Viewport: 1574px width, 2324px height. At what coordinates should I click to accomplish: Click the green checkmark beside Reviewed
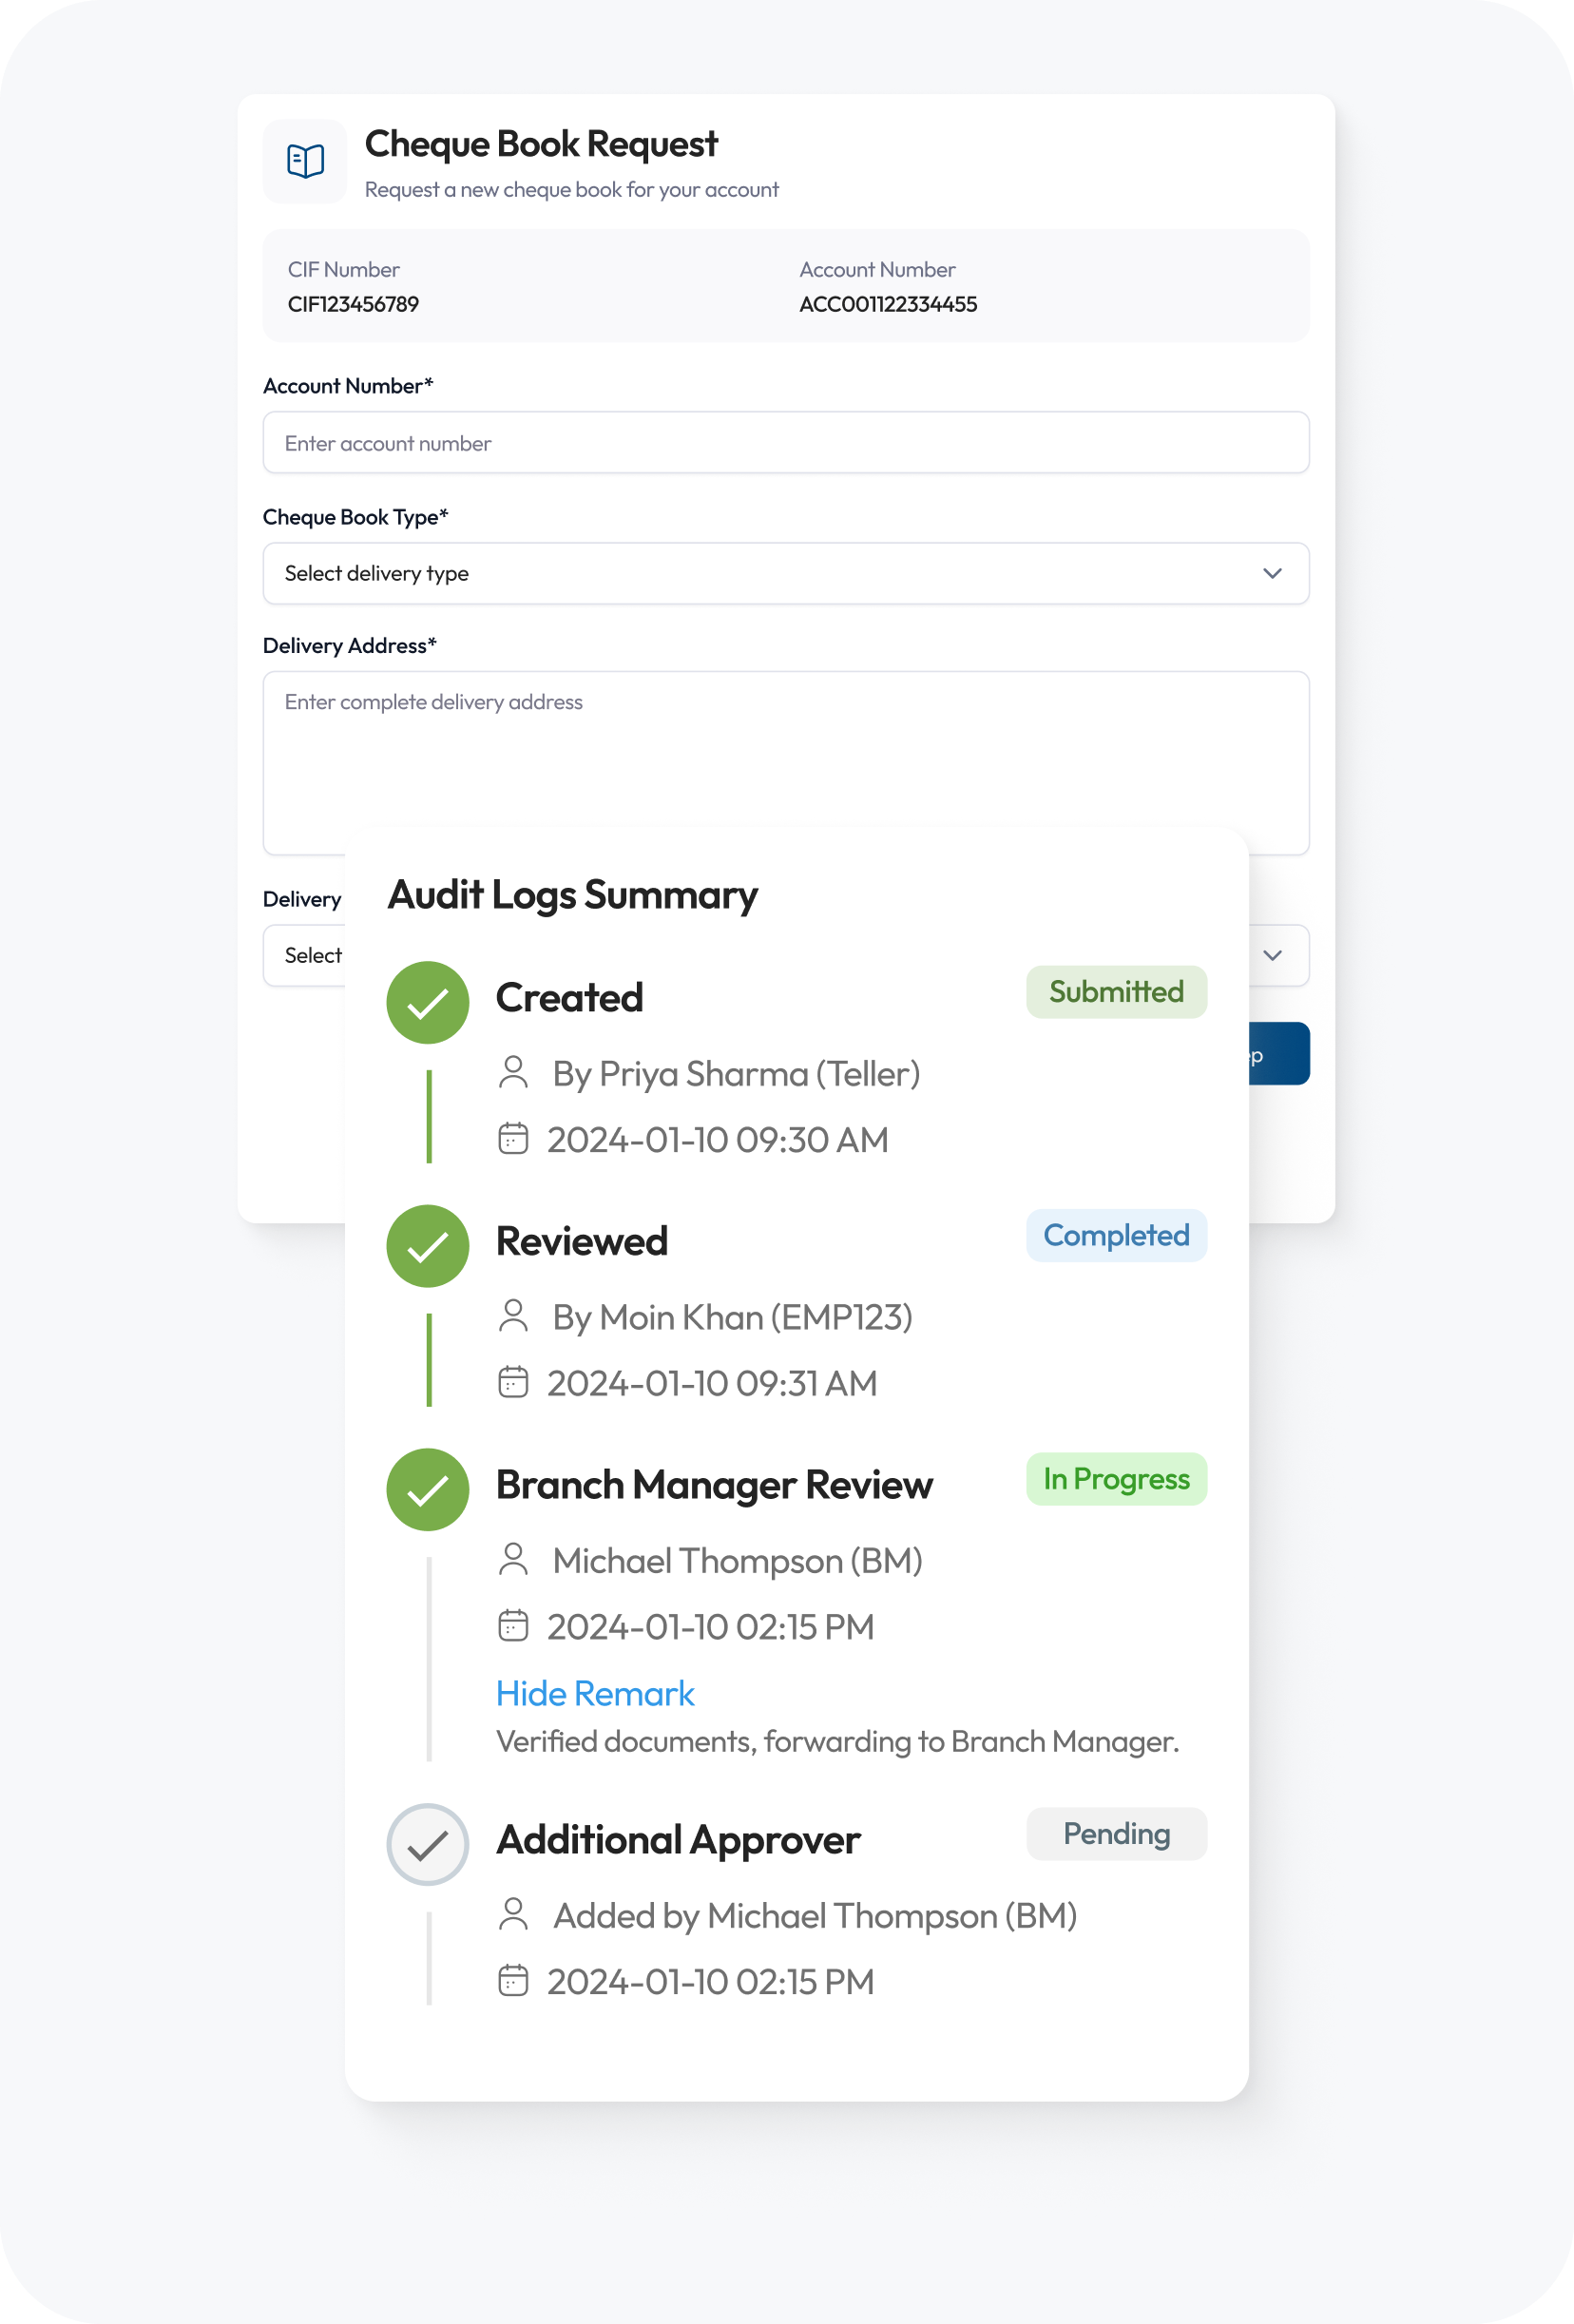427,1246
